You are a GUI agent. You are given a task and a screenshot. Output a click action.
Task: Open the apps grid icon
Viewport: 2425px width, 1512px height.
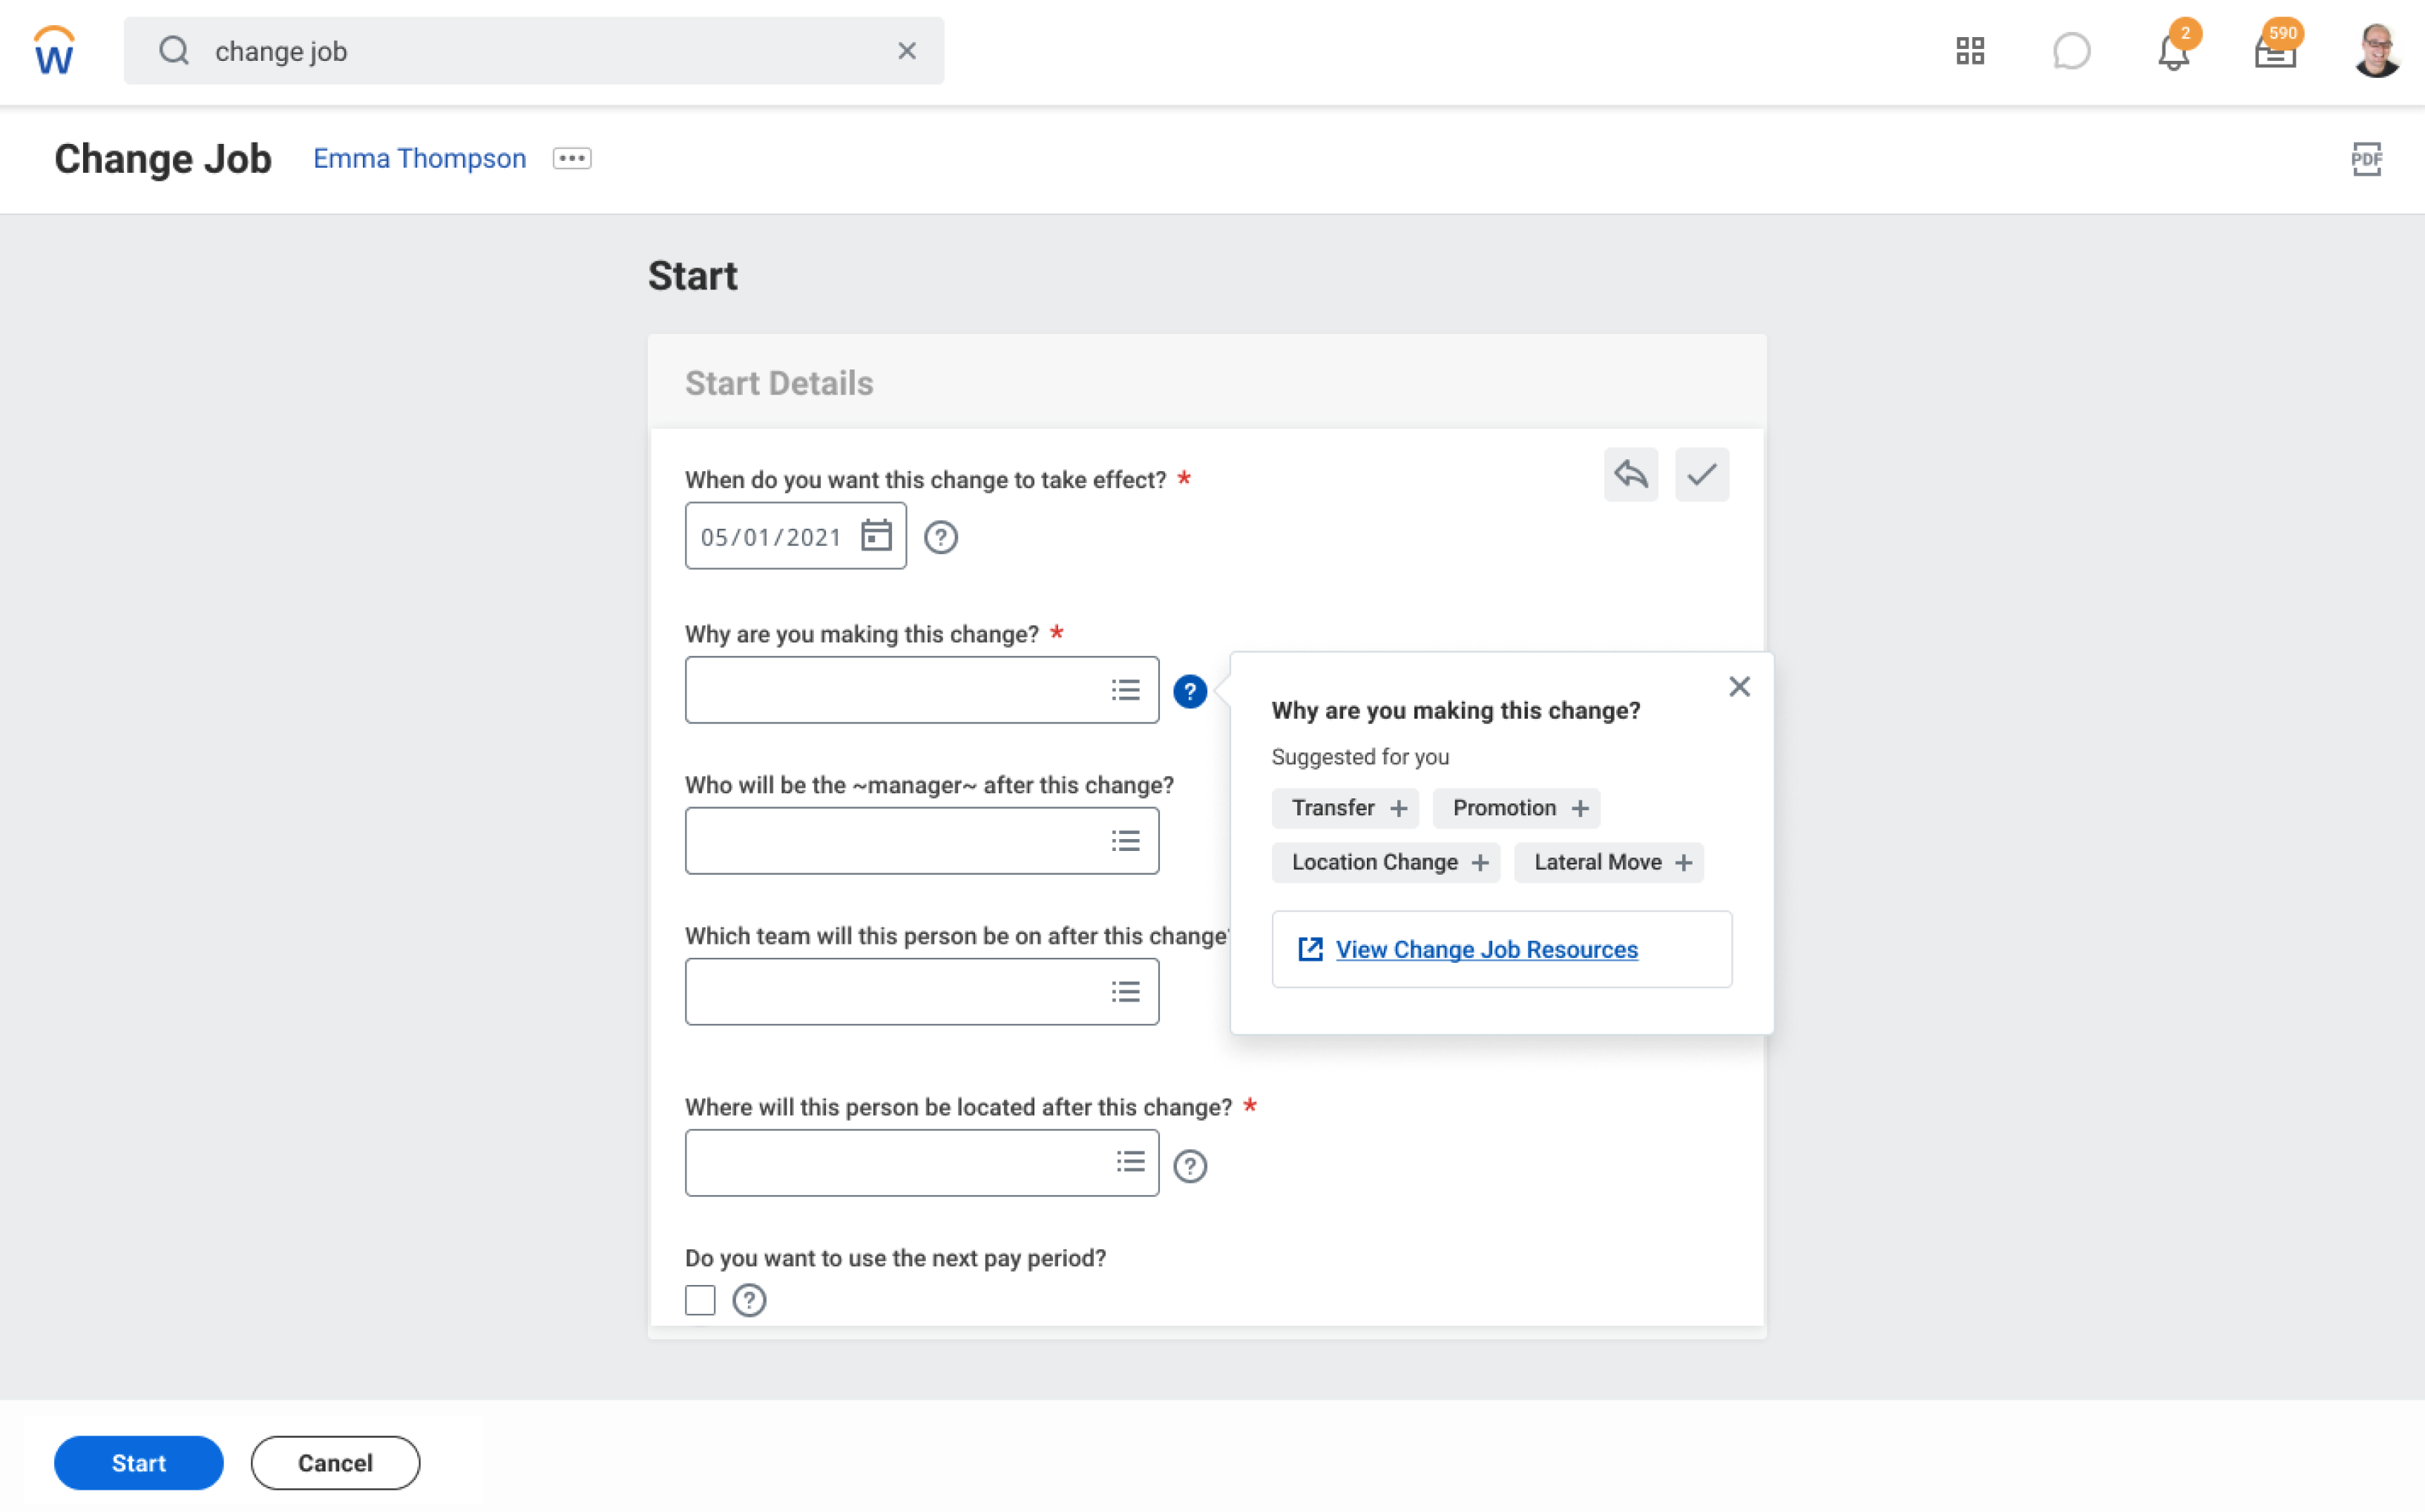point(1970,50)
